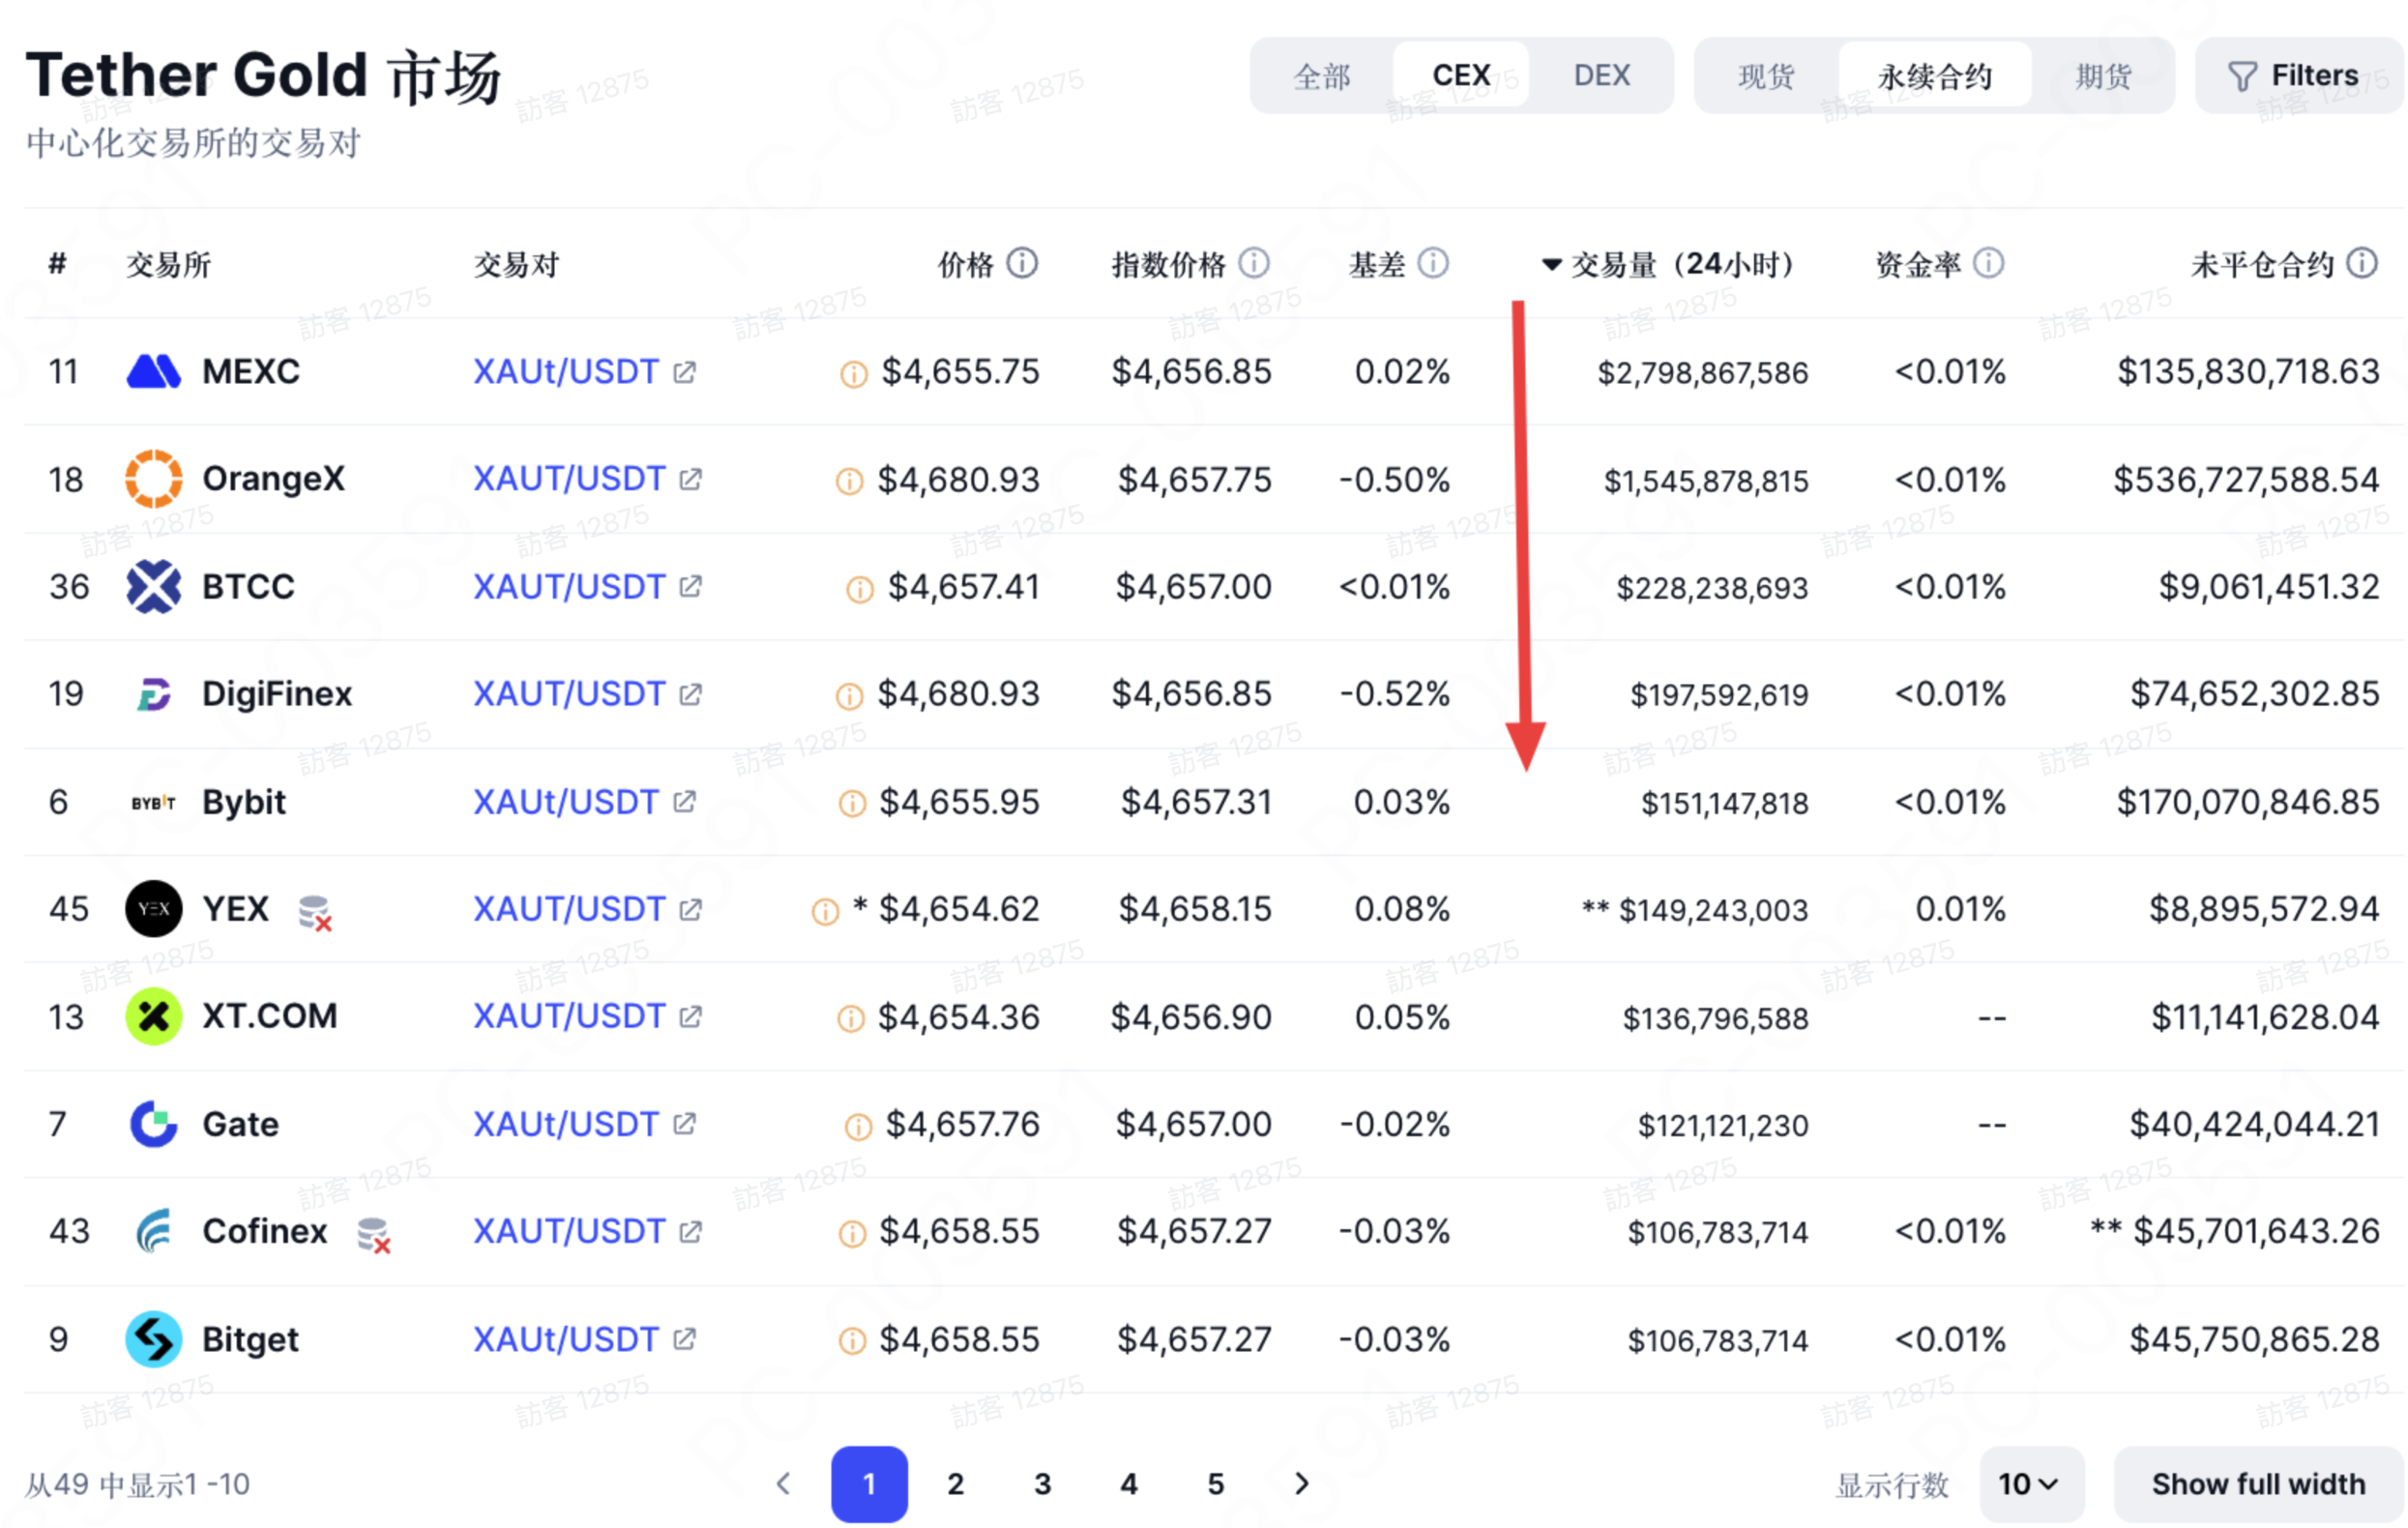Click the Bitget exchange logo
The image size is (2408, 1528).
tap(153, 1339)
